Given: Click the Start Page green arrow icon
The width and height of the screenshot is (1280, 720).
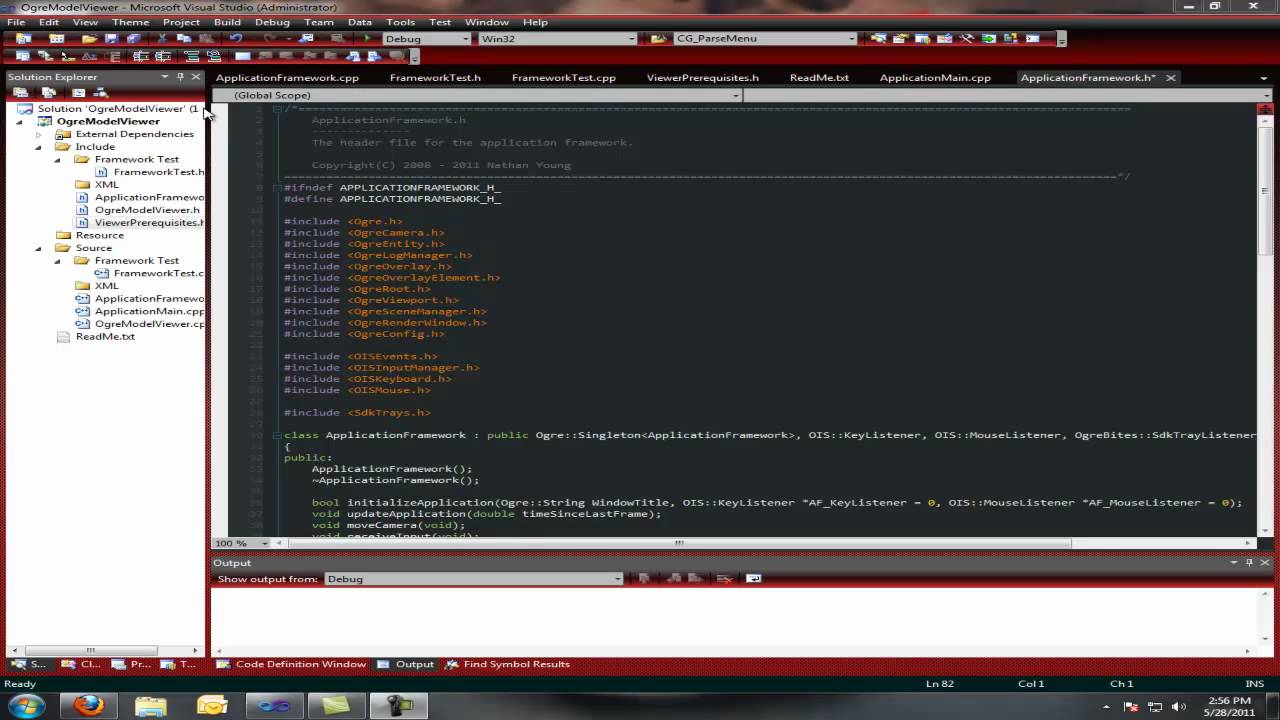Looking at the screenshot, I should 988,39.
